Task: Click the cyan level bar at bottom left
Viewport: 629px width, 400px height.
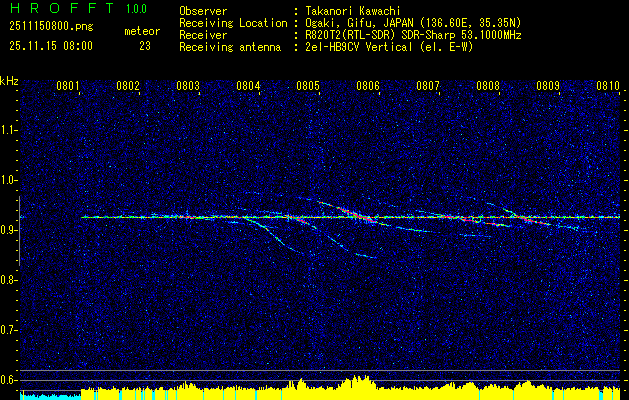Action: 51,396
